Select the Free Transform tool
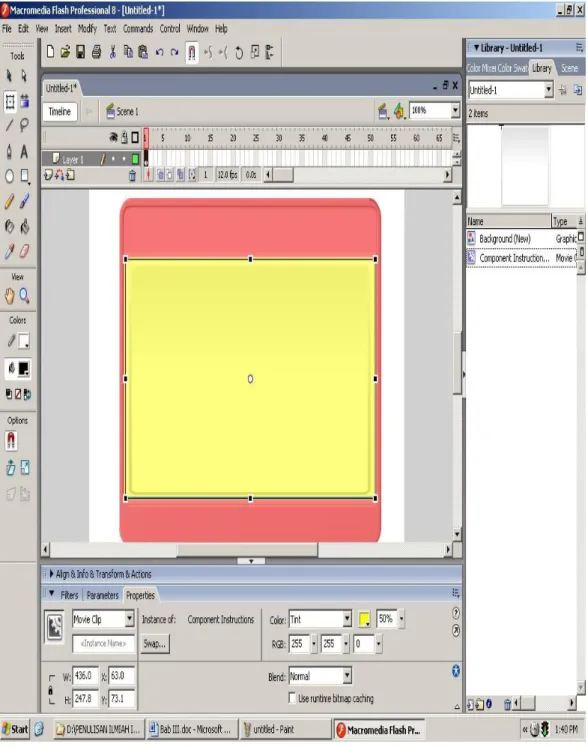The width and height of the screenshot is (588, 747). 10,101
